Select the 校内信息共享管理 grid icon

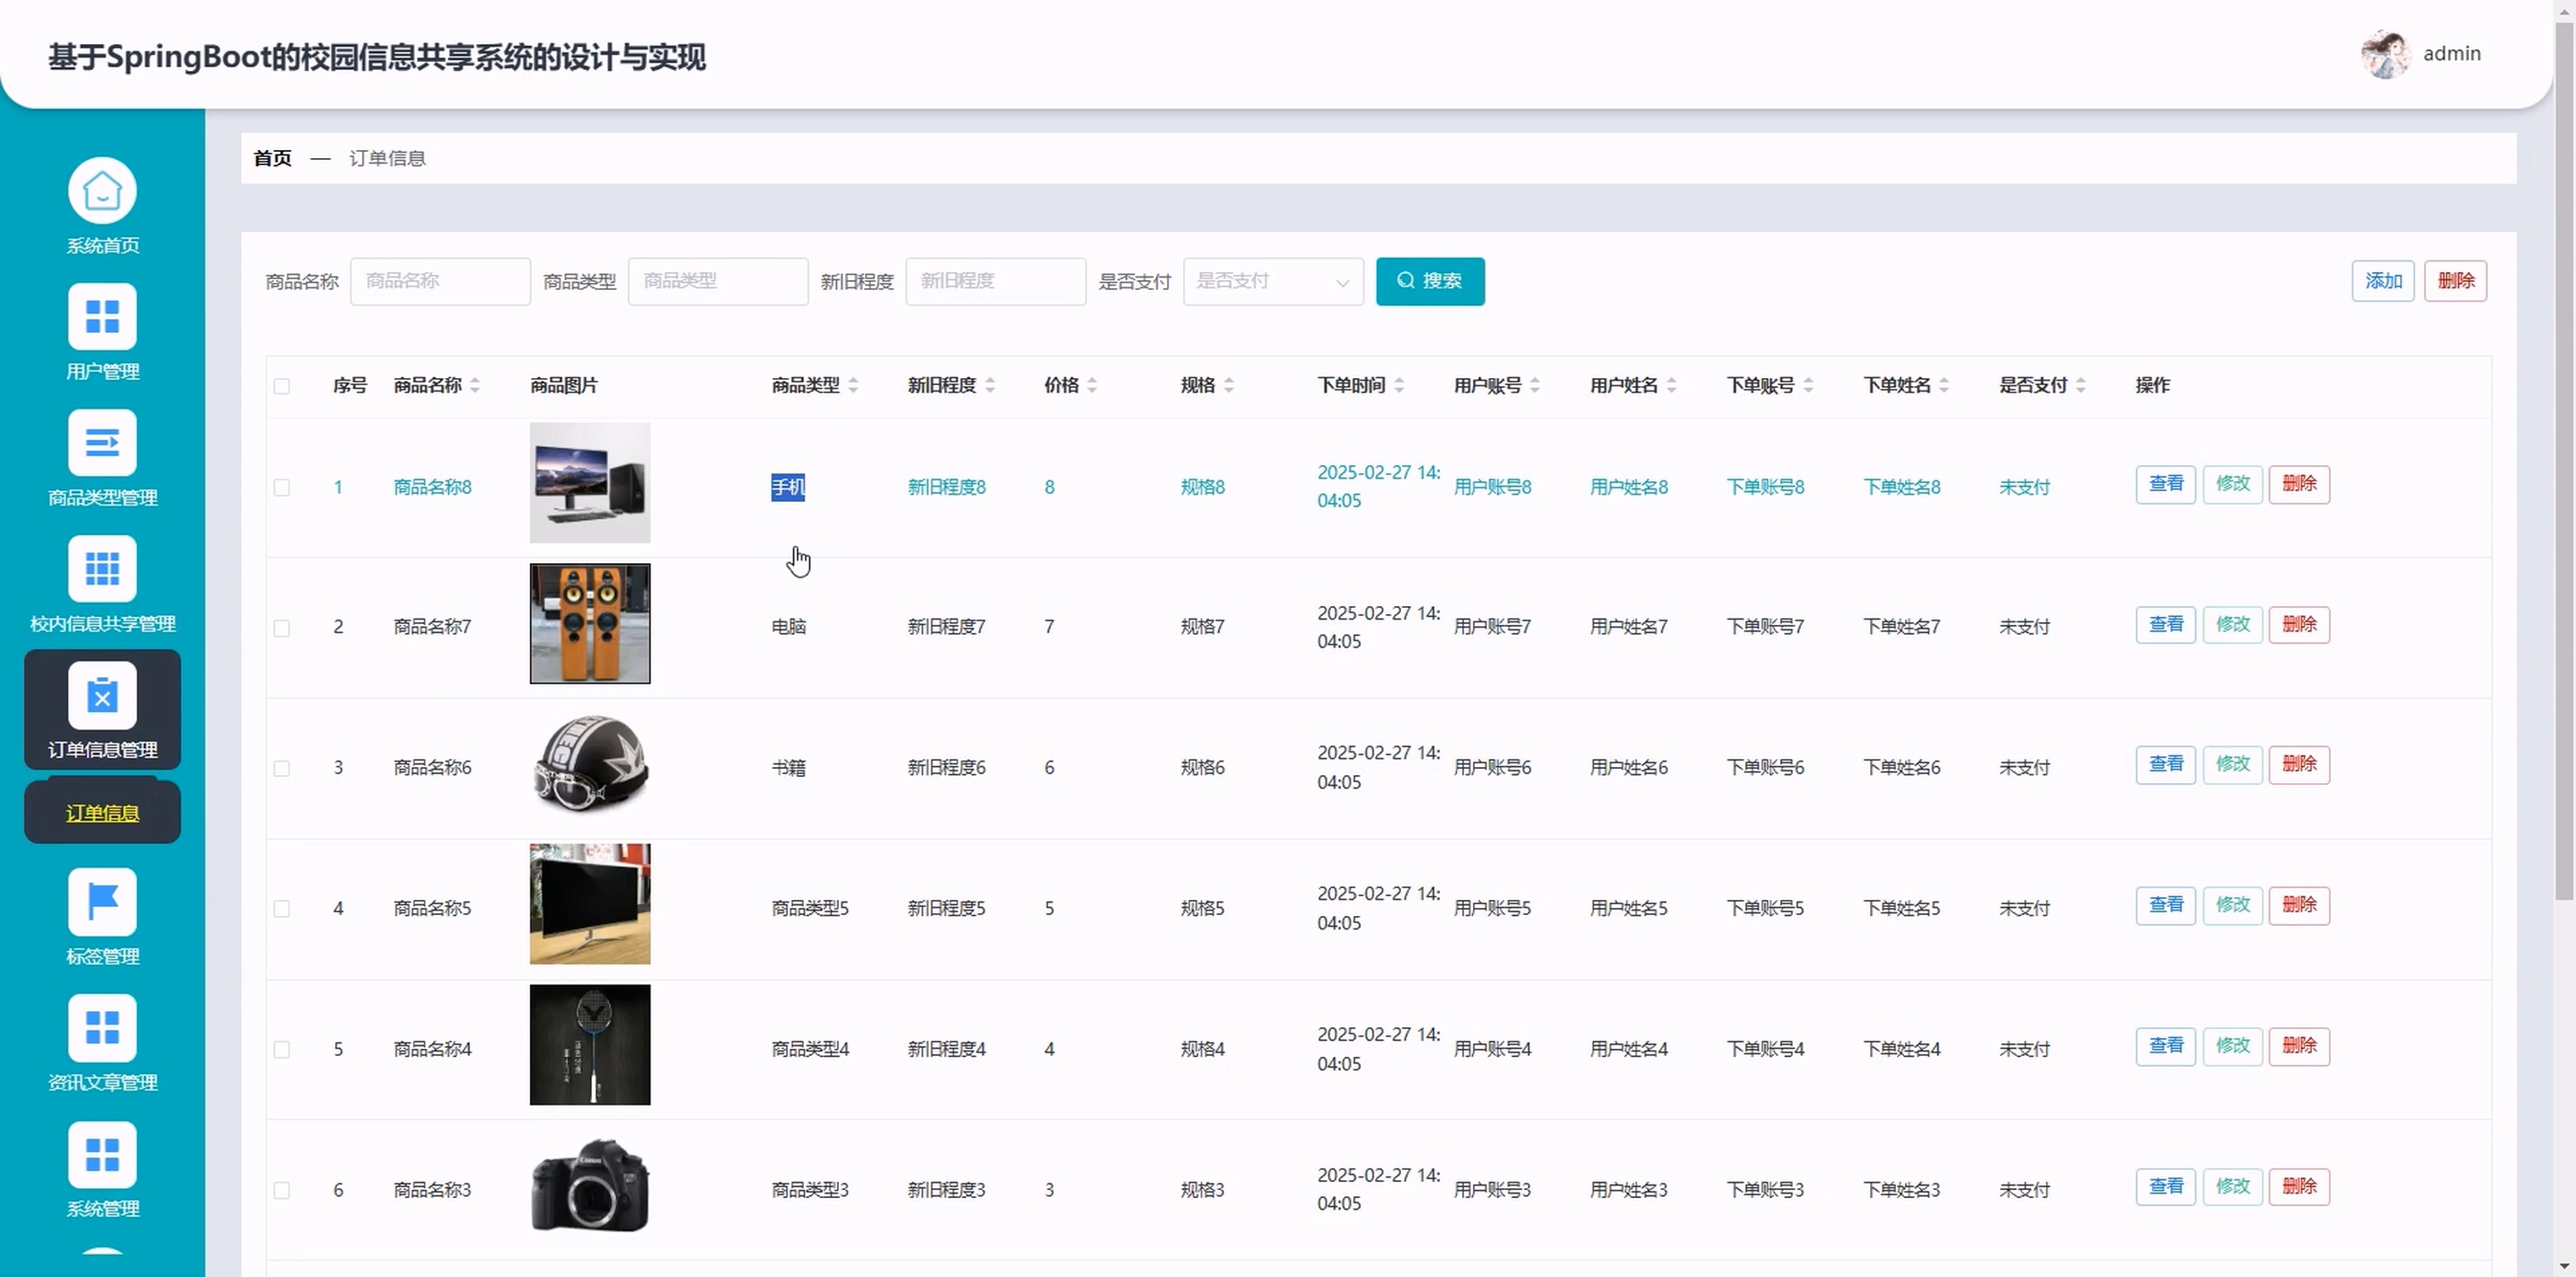click(x=102, y=569)
